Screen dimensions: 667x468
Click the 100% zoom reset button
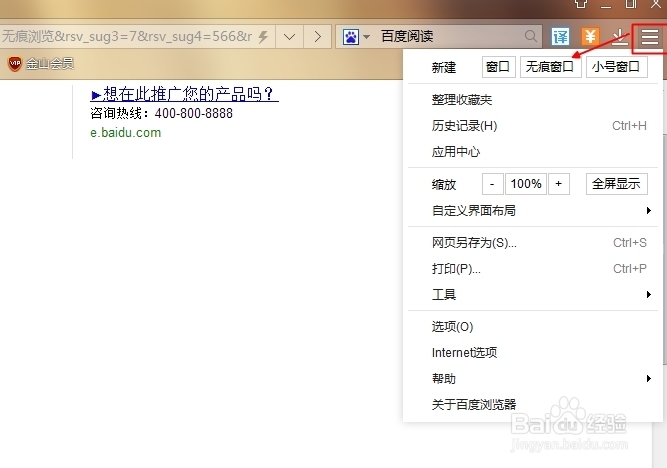[x=526, y=184]
